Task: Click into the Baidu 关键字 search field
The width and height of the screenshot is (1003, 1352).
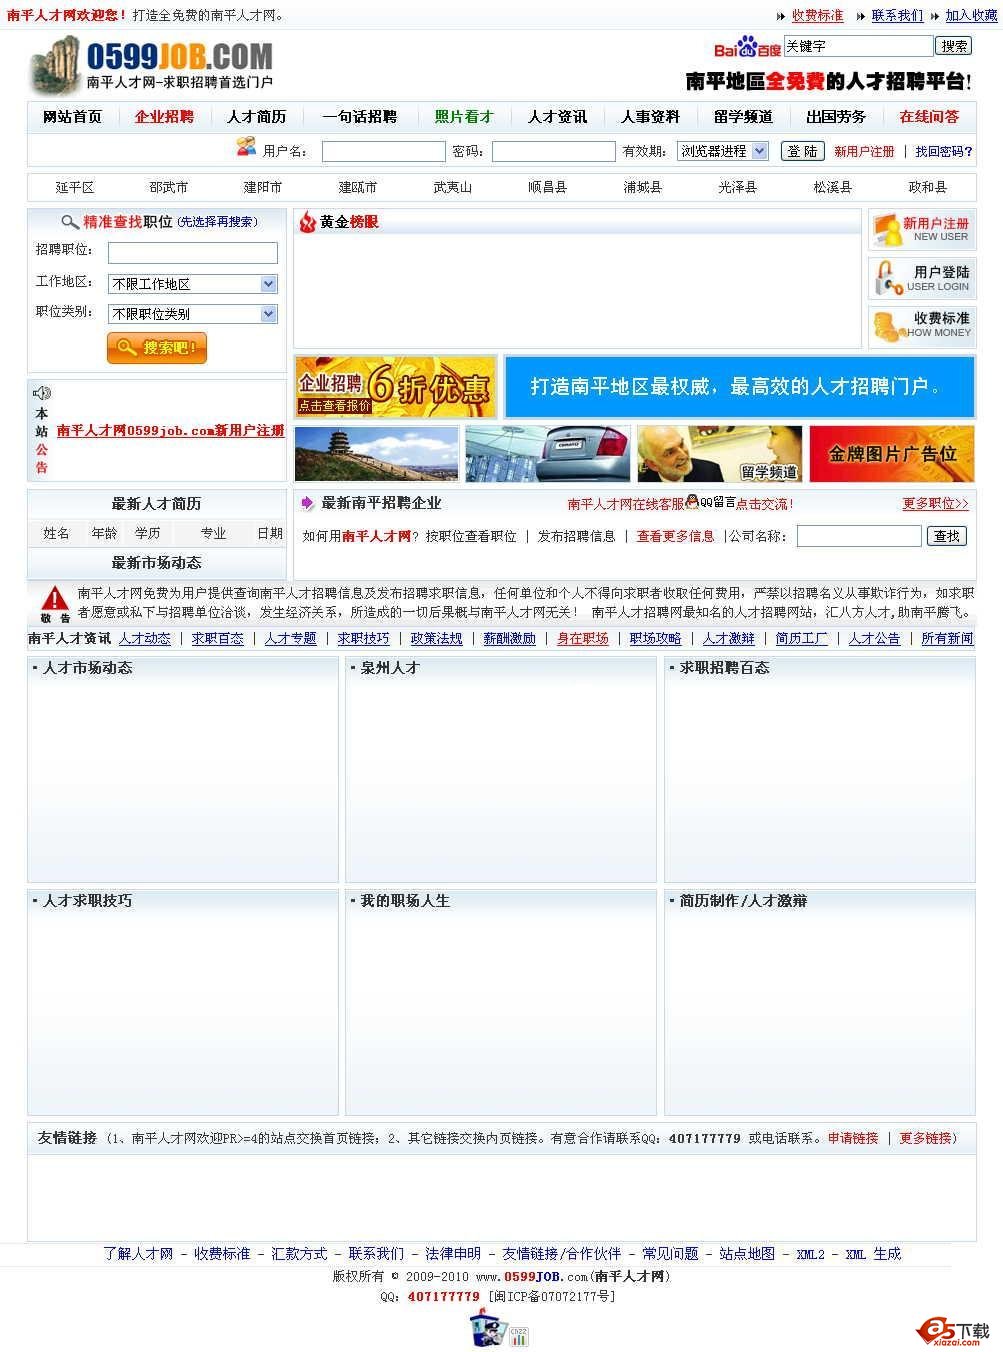Action: pyautogui.click(x=858, y=46)
